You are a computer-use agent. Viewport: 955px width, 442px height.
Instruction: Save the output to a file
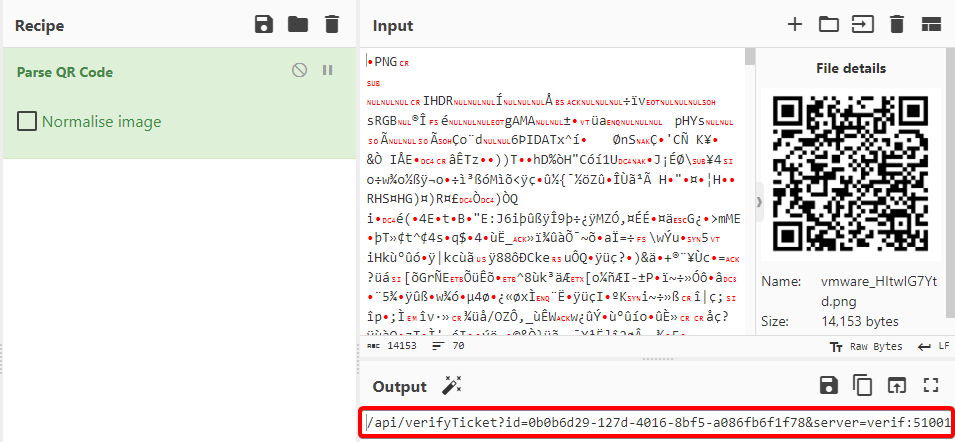[829, 385]
